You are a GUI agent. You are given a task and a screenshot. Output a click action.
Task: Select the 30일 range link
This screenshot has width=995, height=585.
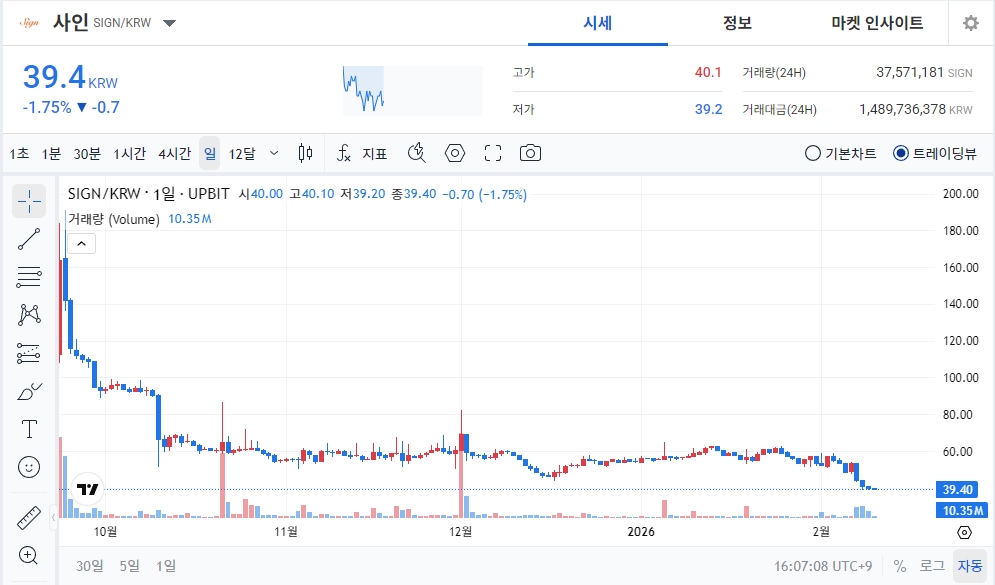point(89,565)
